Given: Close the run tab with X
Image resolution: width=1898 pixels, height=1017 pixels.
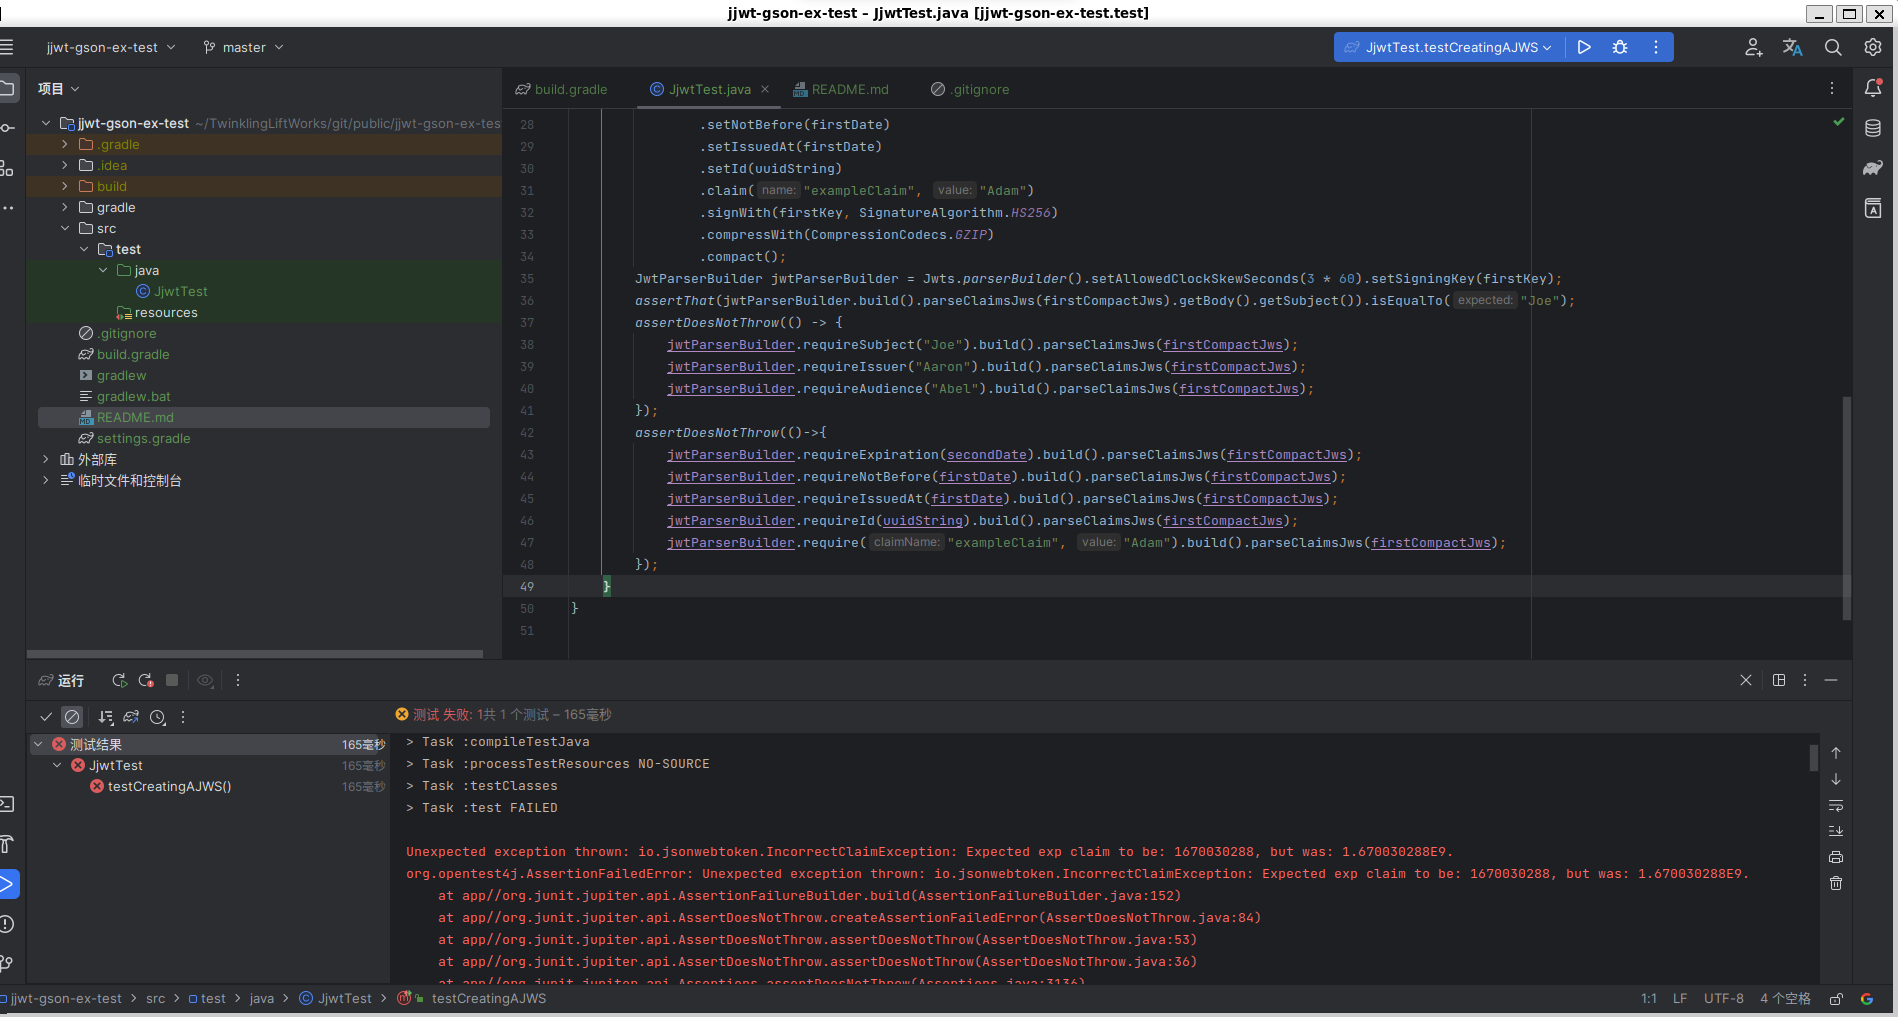Looking at the screenshot, I should point(1746,680).
